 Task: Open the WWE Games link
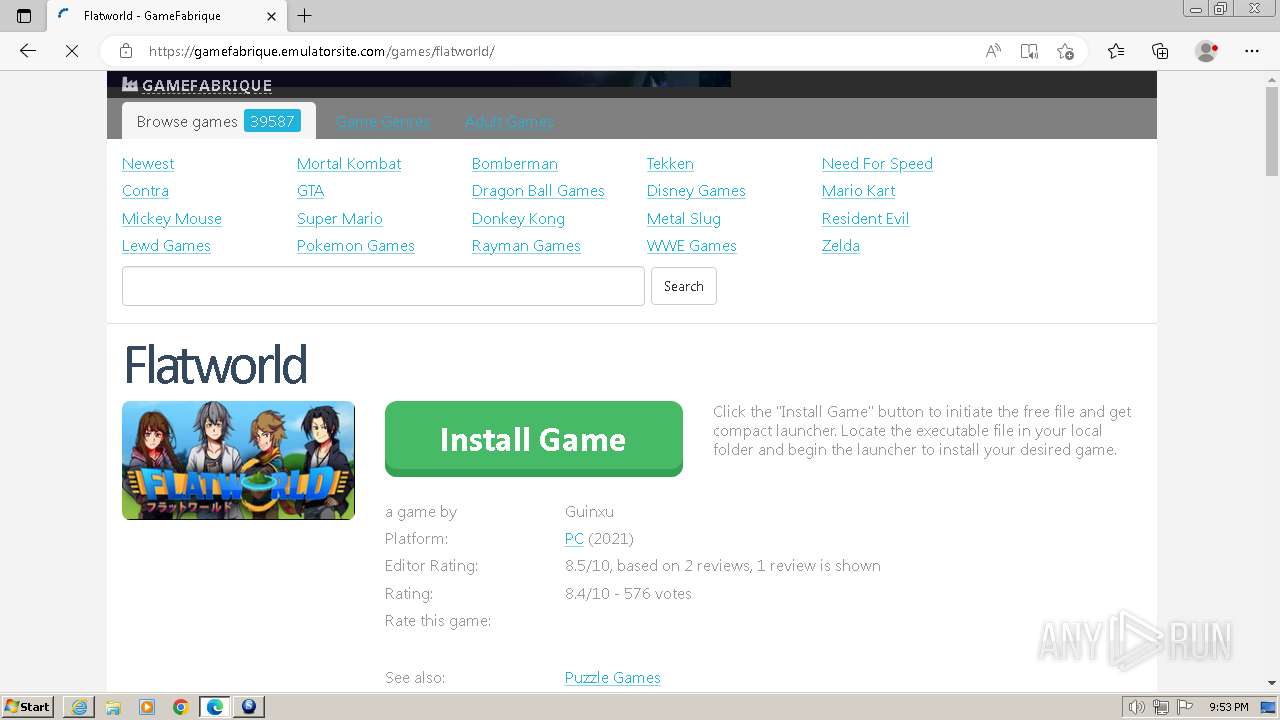click(x=692, y=246)
